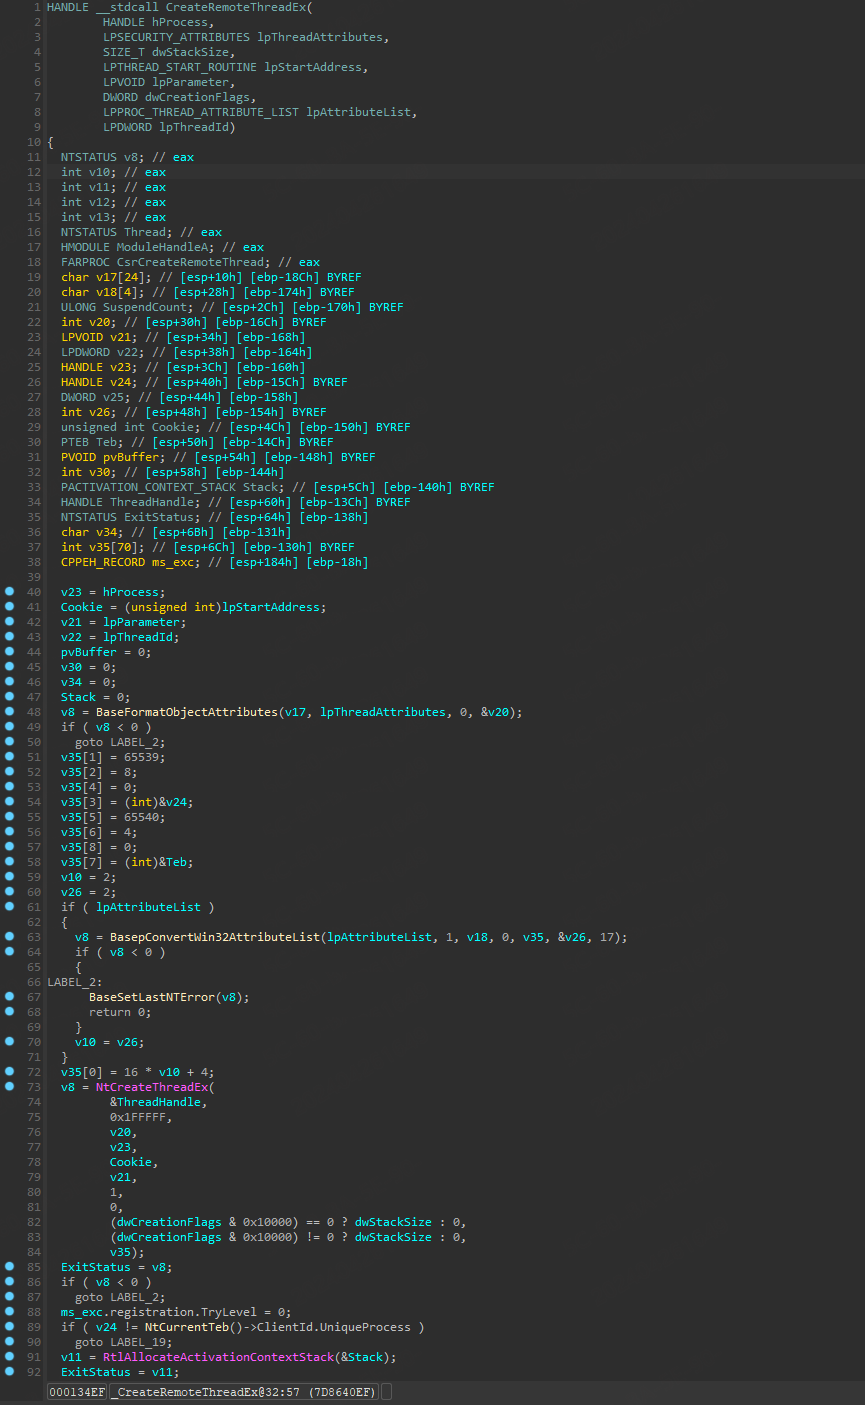Toggle breakpoint dot beside line 70
Viewport: 865px width, 1405px height.
[x=9, y=1042]
